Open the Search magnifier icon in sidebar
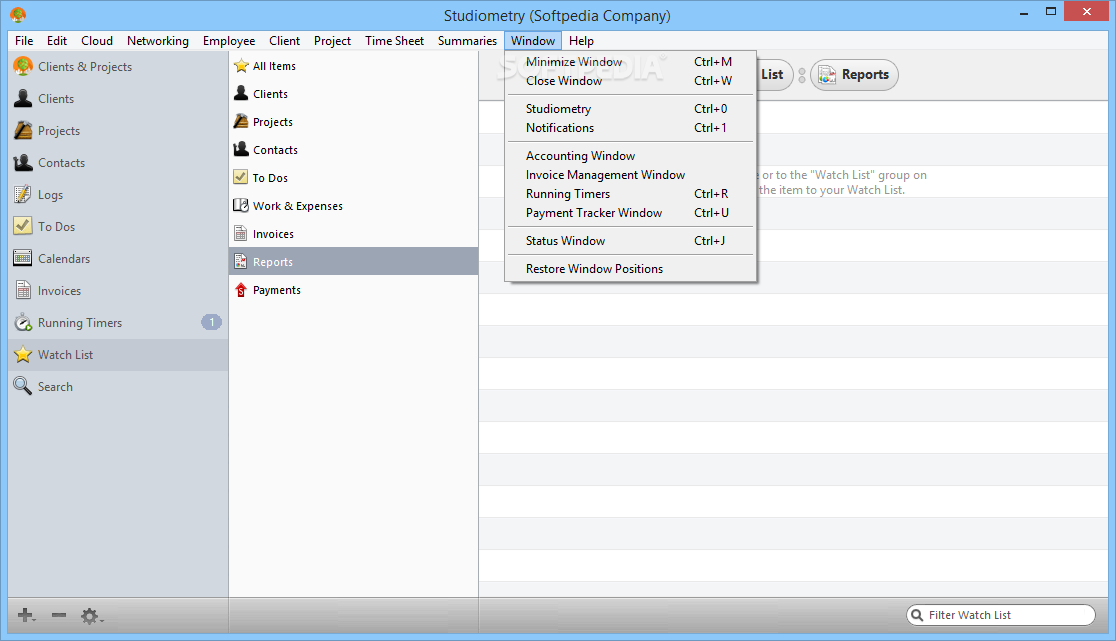This screenshot has height=641, width=1116. pos(23,386)
